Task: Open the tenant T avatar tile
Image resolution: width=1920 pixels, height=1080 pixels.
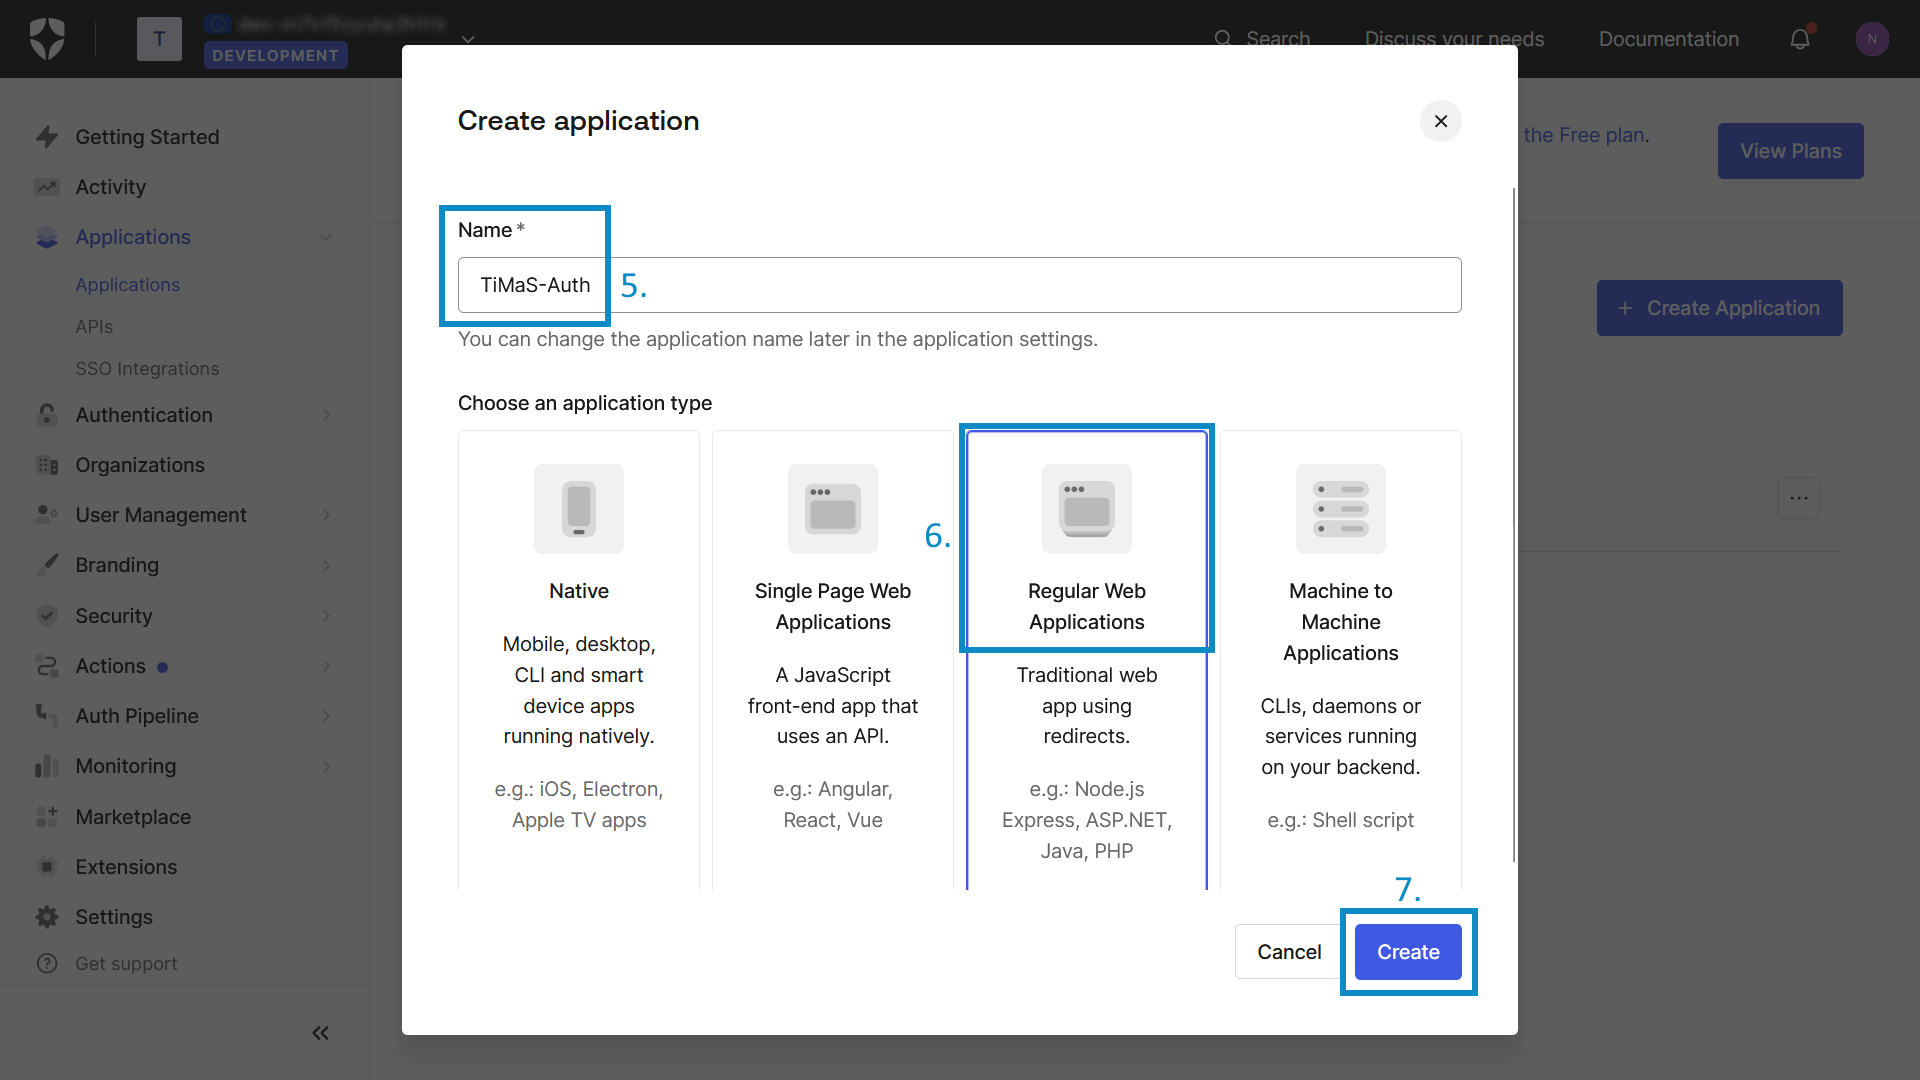Action: click(159, 39)
